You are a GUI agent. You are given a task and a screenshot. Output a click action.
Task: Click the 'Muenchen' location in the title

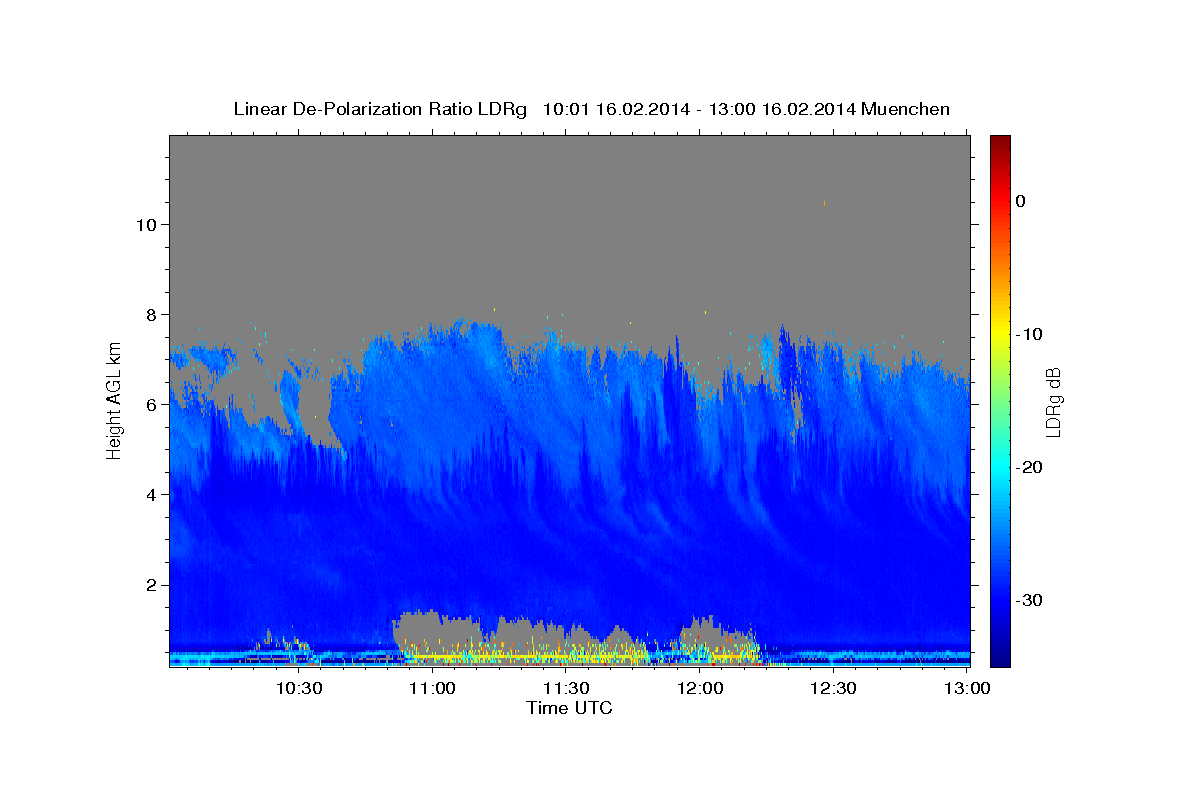coord(906,109)
